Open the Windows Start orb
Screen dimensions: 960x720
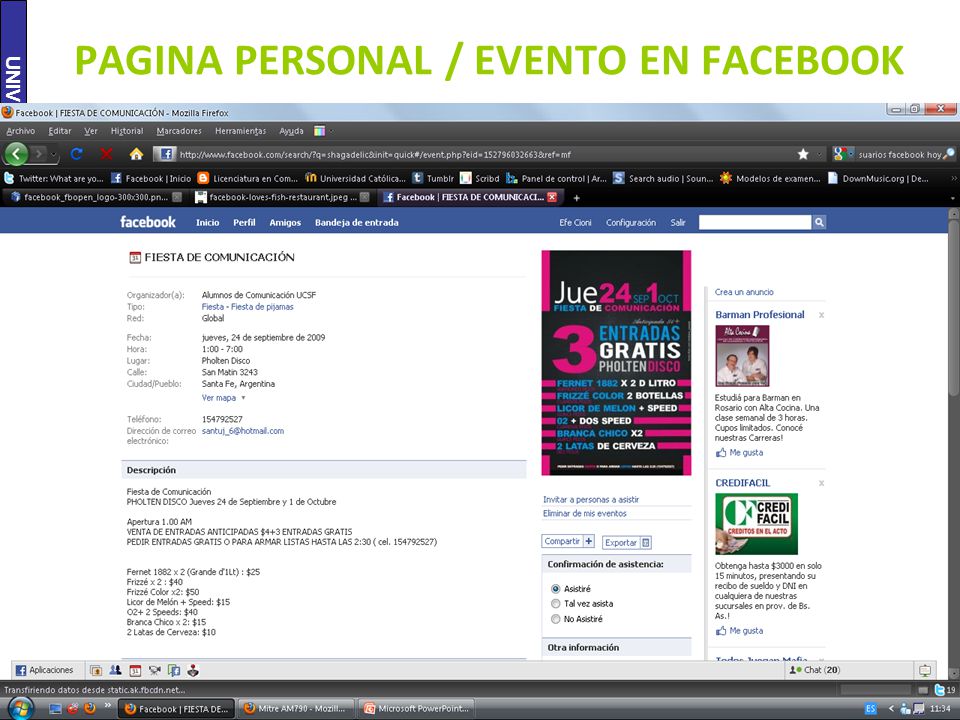[20, 709]
